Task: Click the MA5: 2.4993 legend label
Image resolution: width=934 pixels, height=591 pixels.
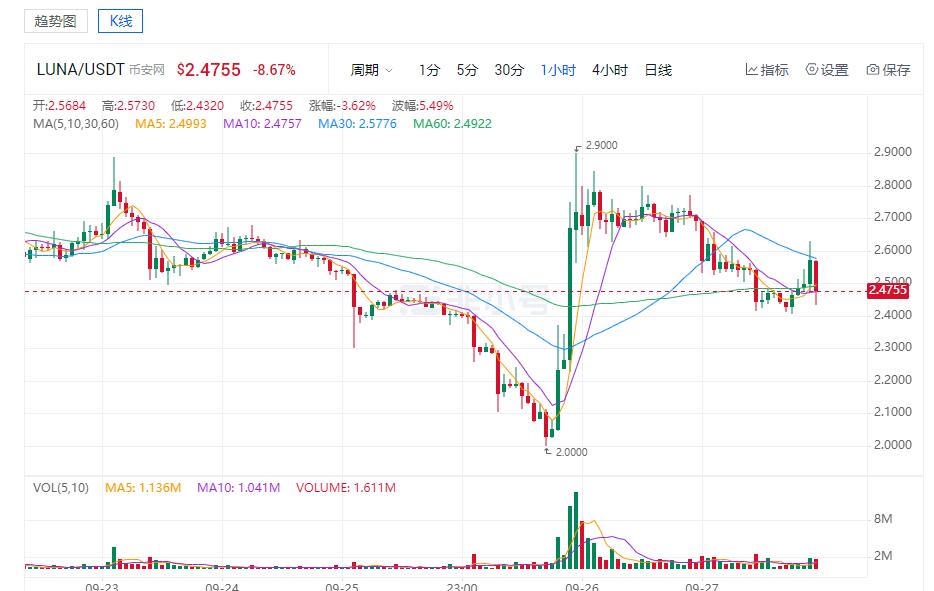Action: click(171, 124)
